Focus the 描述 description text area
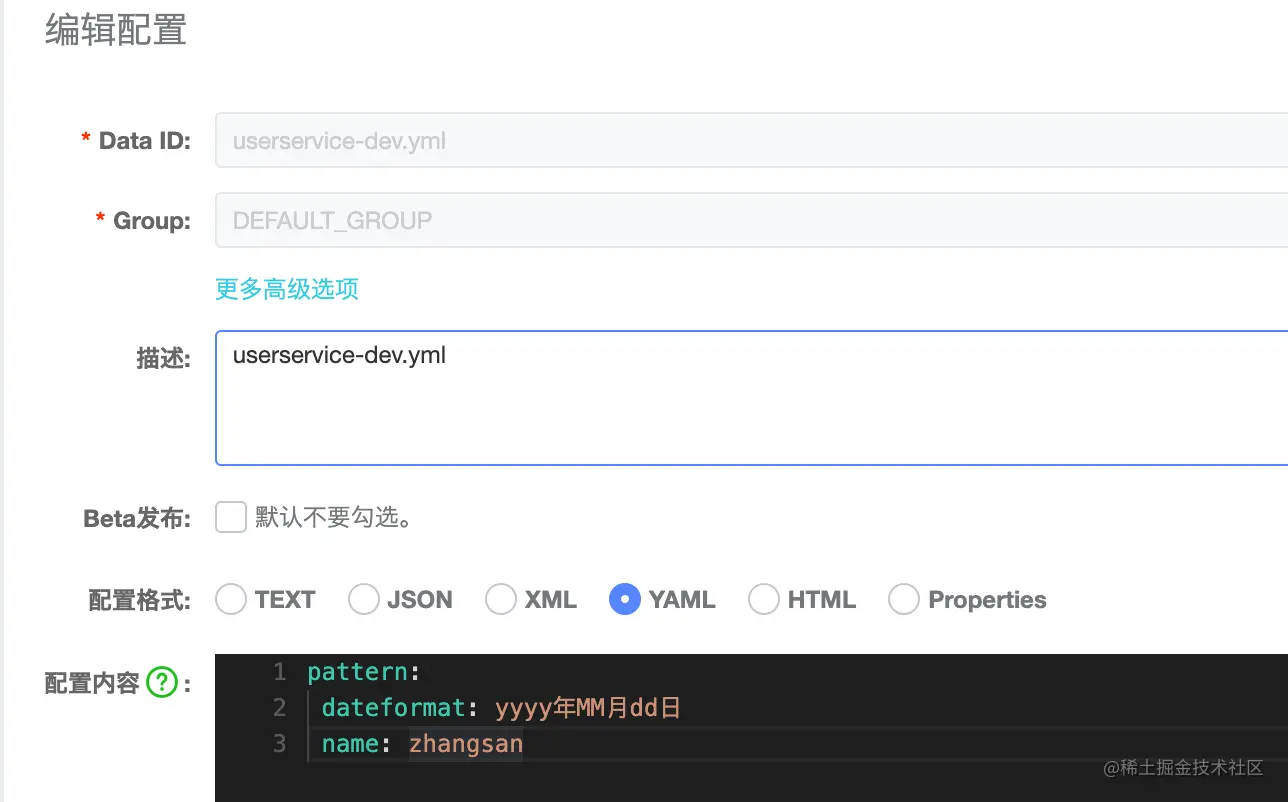 click(750, 398)
